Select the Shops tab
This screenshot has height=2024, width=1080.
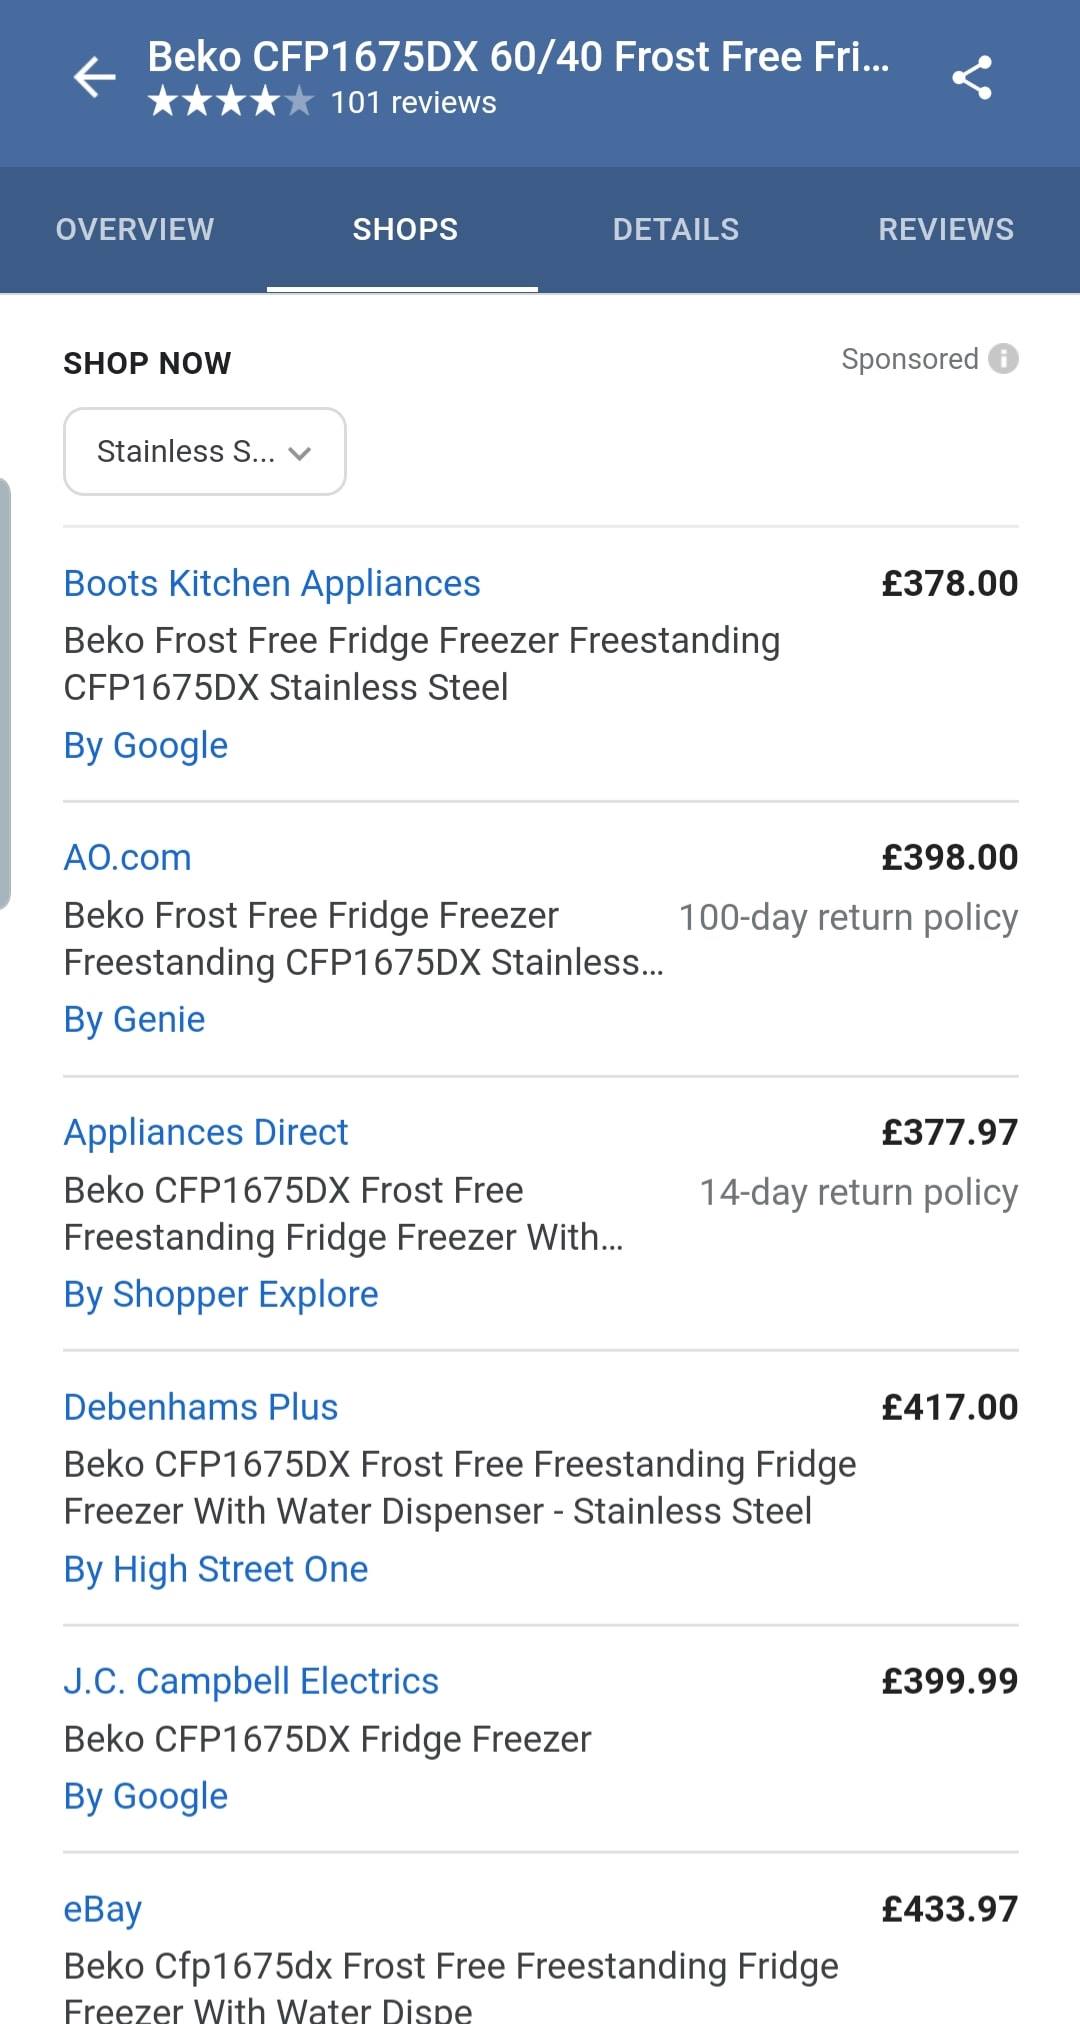(405, 229)
